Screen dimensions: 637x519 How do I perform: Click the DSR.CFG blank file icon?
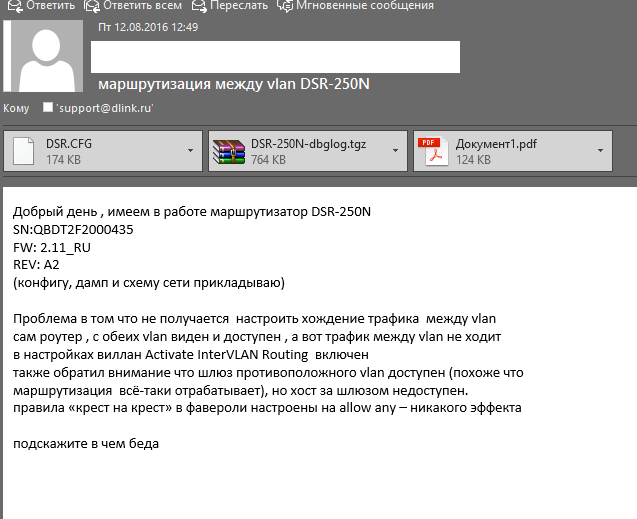point(24,151)
